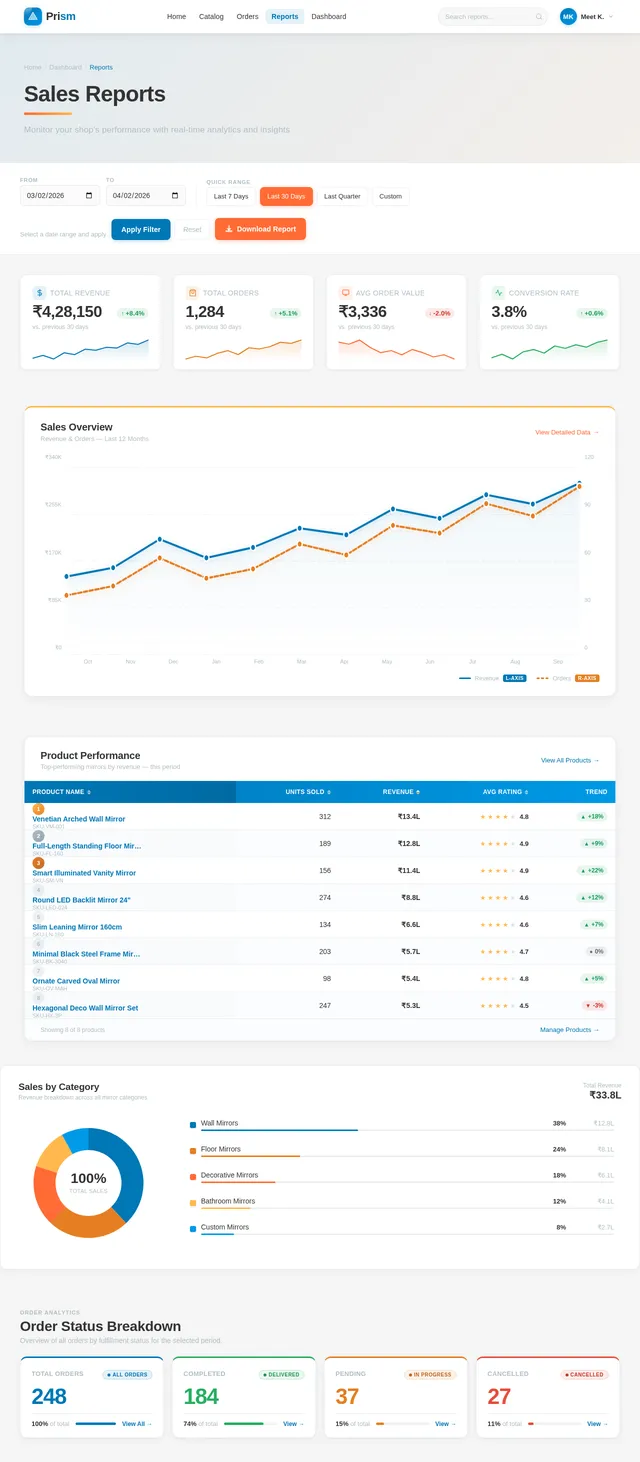Click the Total Revenue dollar icon

(x=40, y=293)
